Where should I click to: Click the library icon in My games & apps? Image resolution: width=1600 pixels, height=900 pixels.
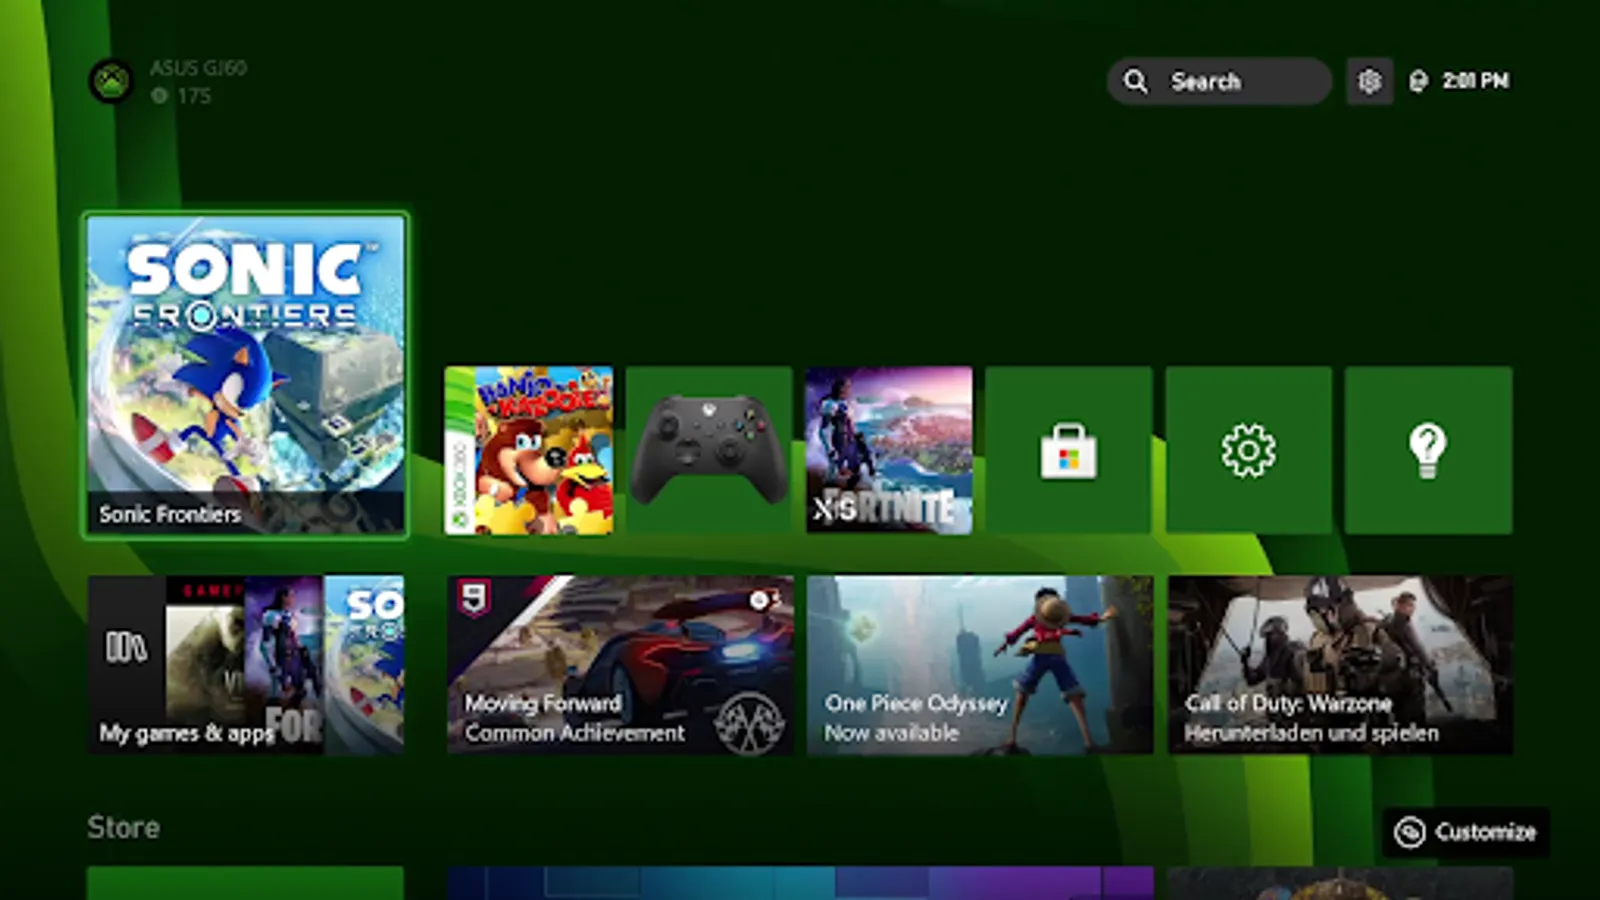coord(126,647)
